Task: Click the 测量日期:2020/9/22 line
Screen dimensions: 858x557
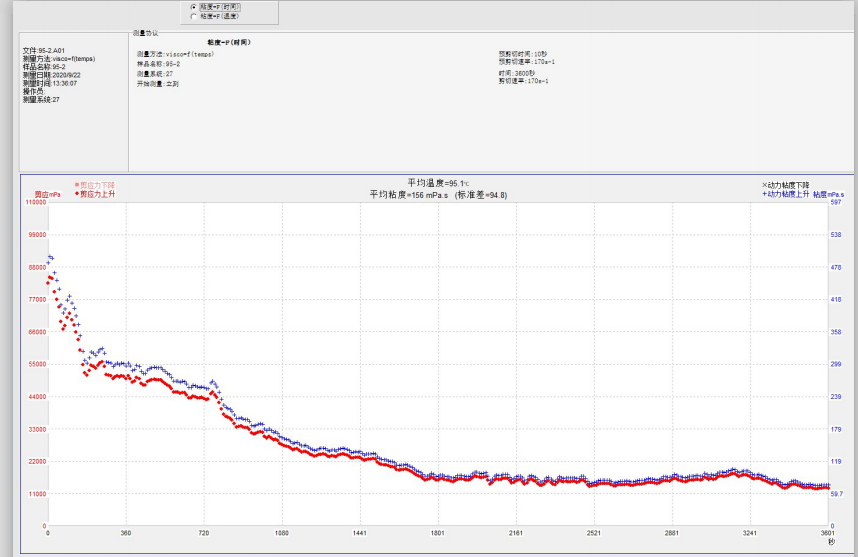Action: 51,75
